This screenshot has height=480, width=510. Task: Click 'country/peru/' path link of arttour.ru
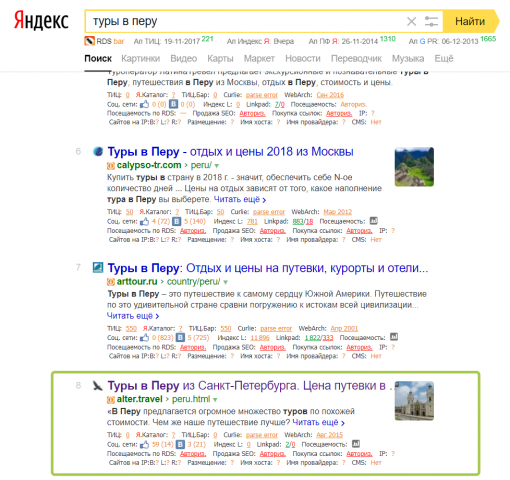tap(193, 282)
